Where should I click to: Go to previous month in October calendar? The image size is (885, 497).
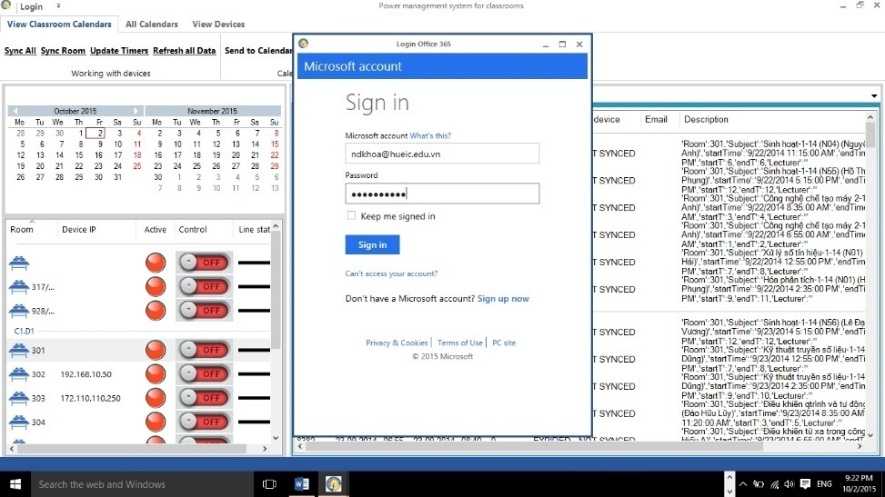click(x=15, y=111)
